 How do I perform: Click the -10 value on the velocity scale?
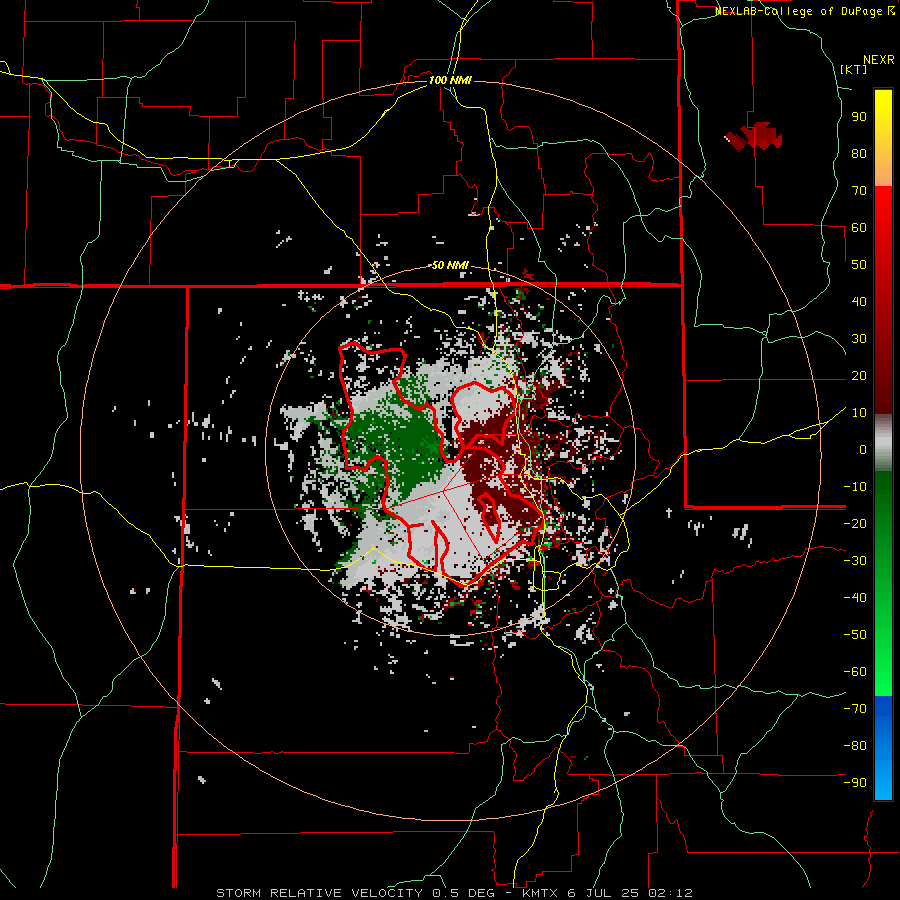[855, 487]
